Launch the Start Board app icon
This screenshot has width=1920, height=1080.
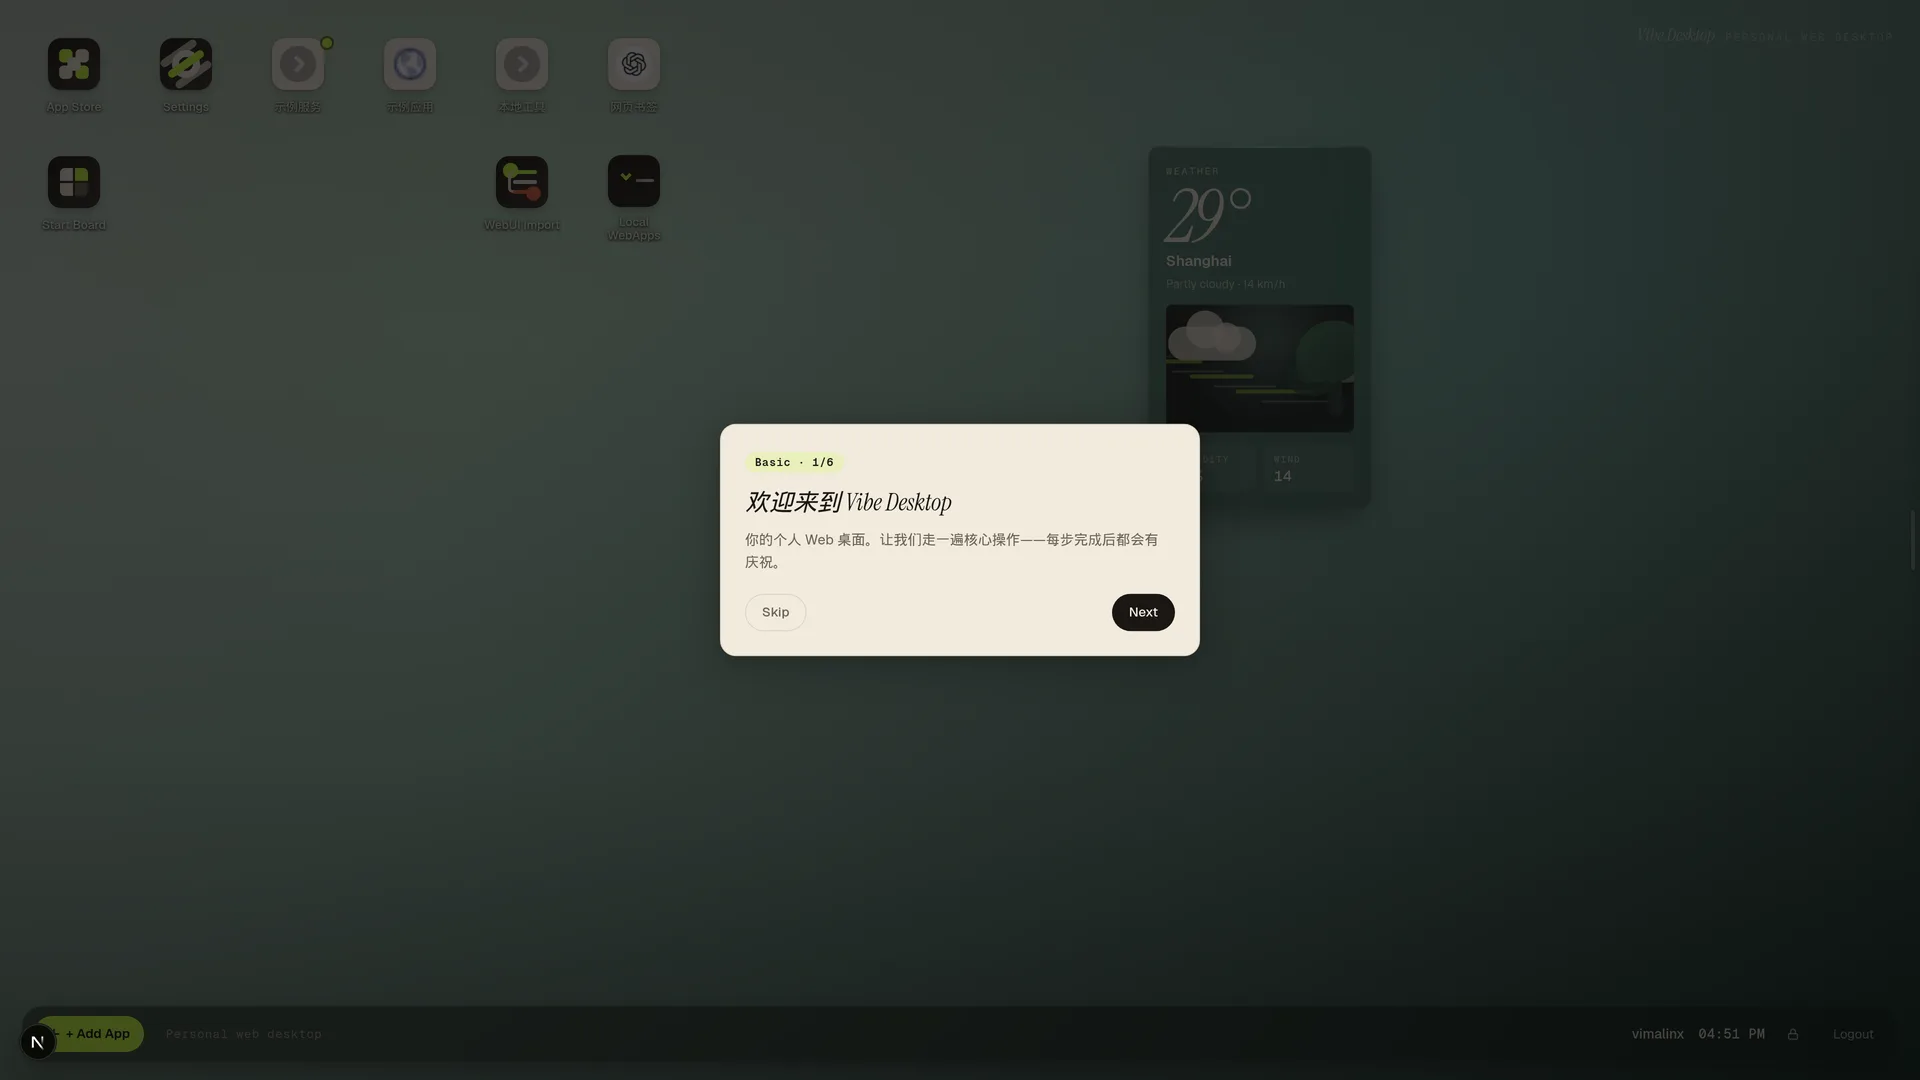coord(74,182)
